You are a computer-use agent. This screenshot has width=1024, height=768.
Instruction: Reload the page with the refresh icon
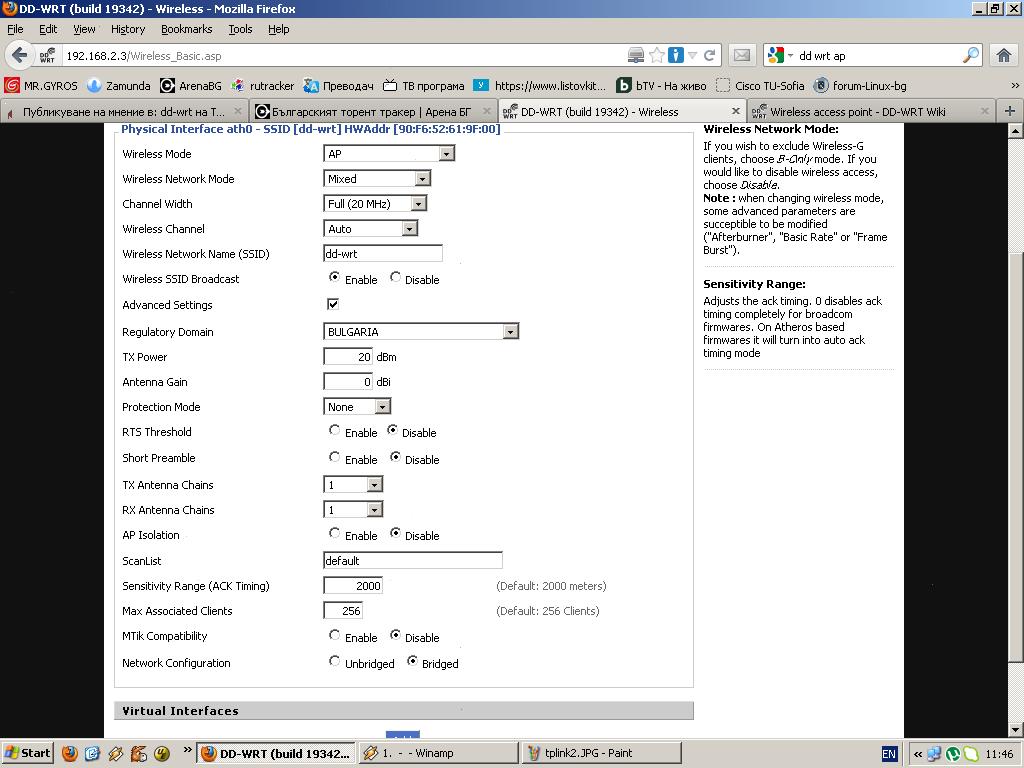point(710,55)
